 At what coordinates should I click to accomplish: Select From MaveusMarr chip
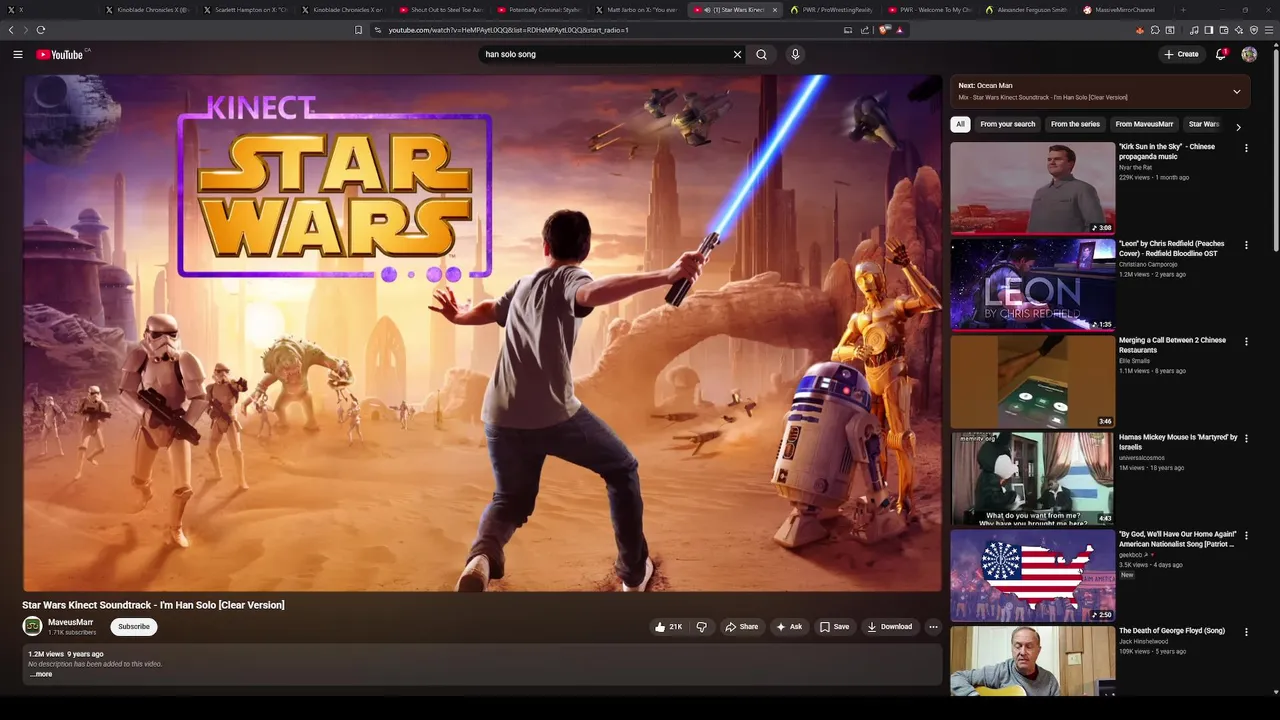coord(1144,124)
